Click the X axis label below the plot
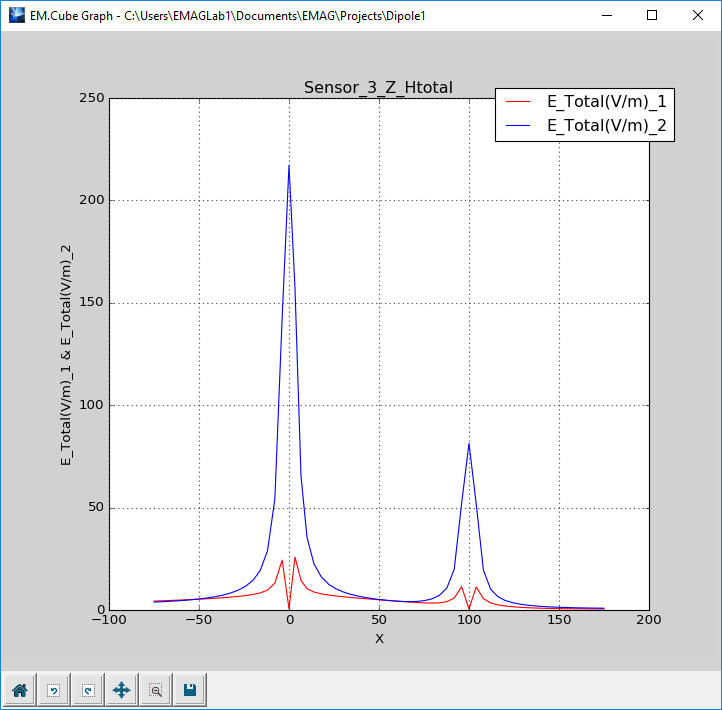Viewport: 722px width, 710px height. tap(379, 639)
